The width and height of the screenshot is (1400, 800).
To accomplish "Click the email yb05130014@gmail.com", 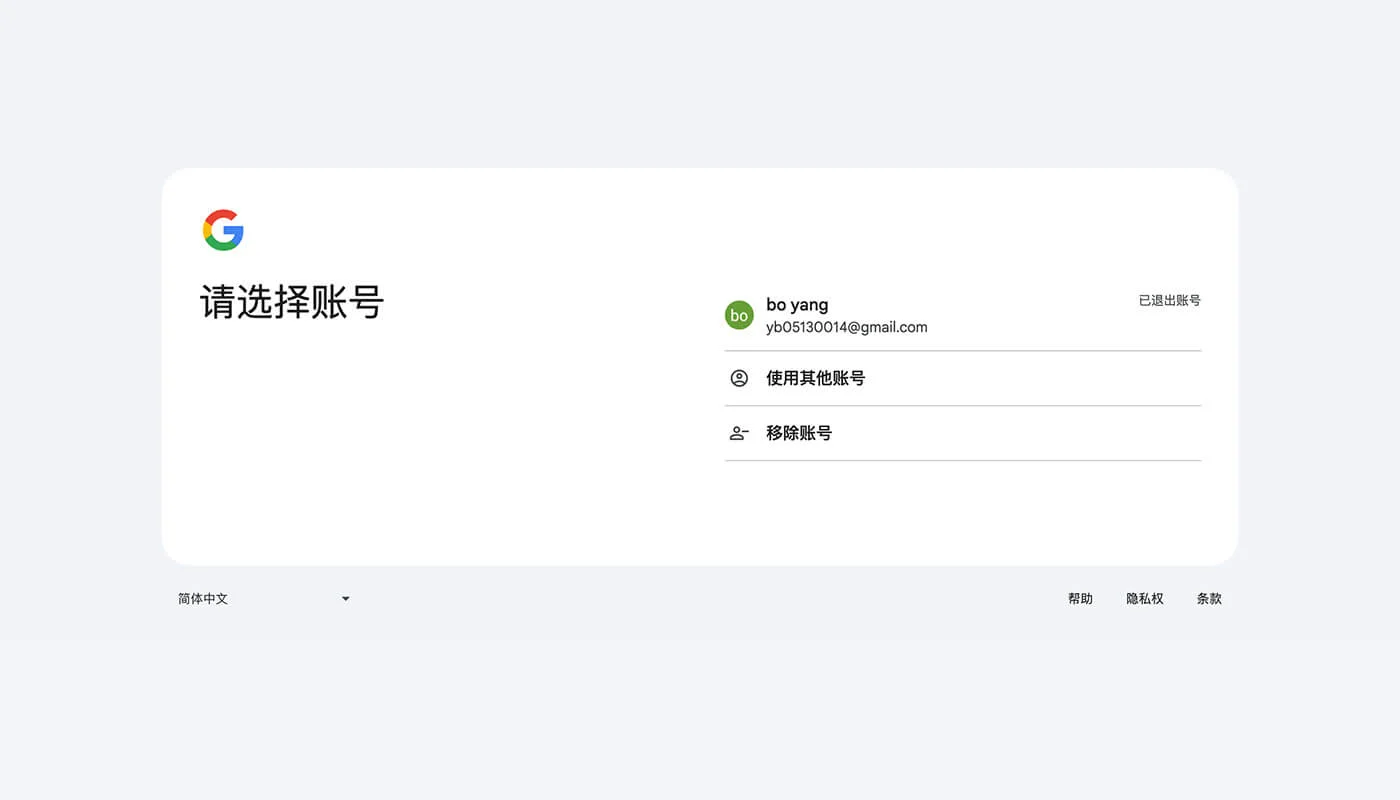I will (x=845, y=327).
